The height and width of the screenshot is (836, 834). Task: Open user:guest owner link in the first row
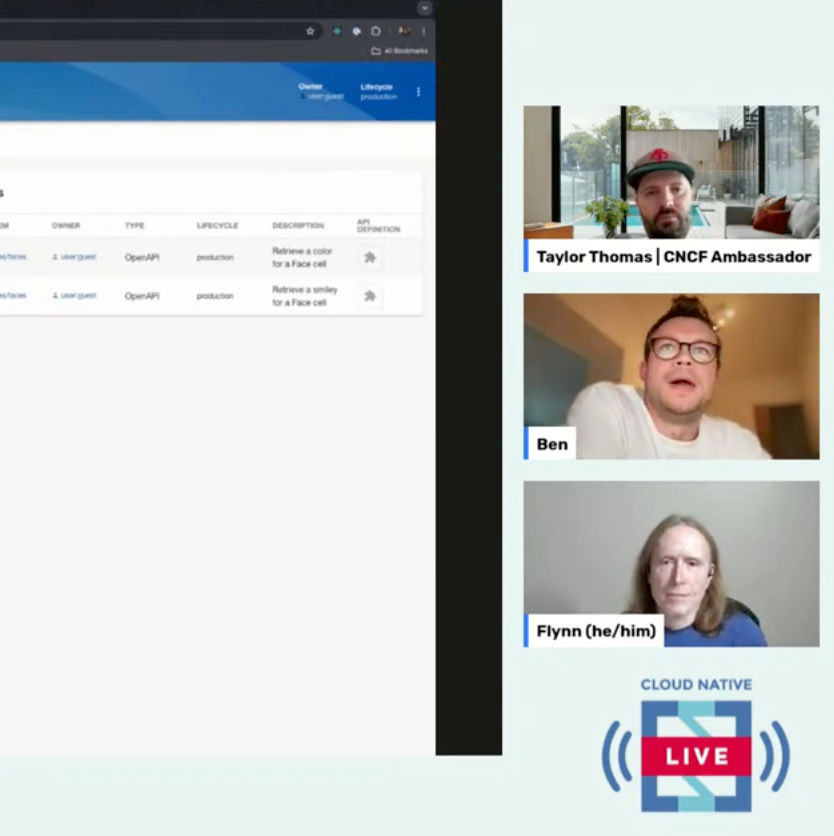click(x=75, y=257)
